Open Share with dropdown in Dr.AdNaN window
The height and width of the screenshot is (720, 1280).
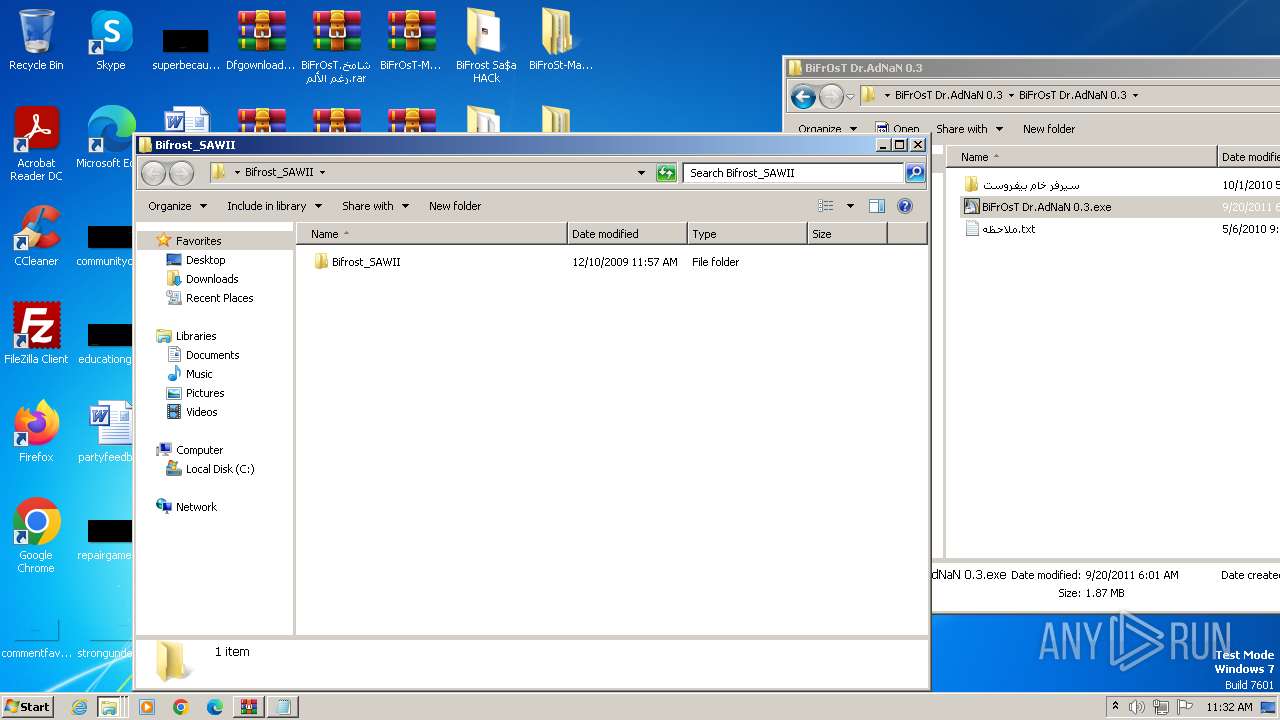[x=969, y=129]
